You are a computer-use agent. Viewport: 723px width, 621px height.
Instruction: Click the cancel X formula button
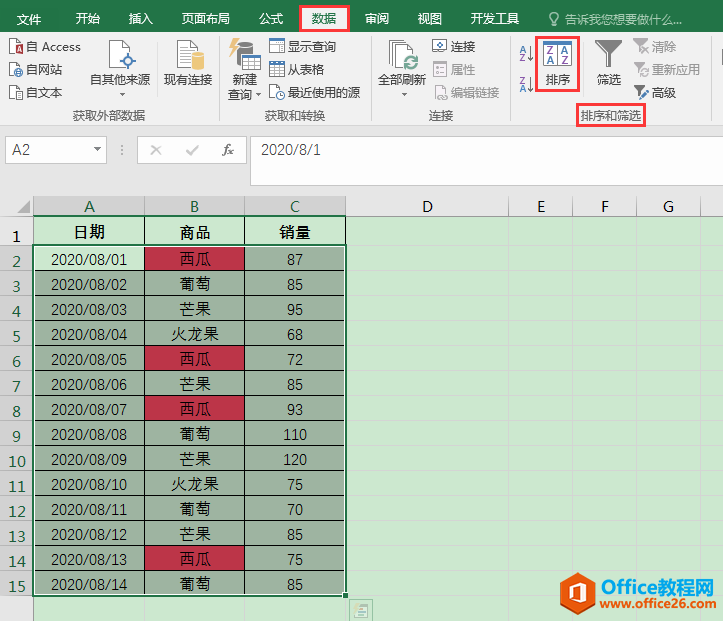[x=156, y=150]
